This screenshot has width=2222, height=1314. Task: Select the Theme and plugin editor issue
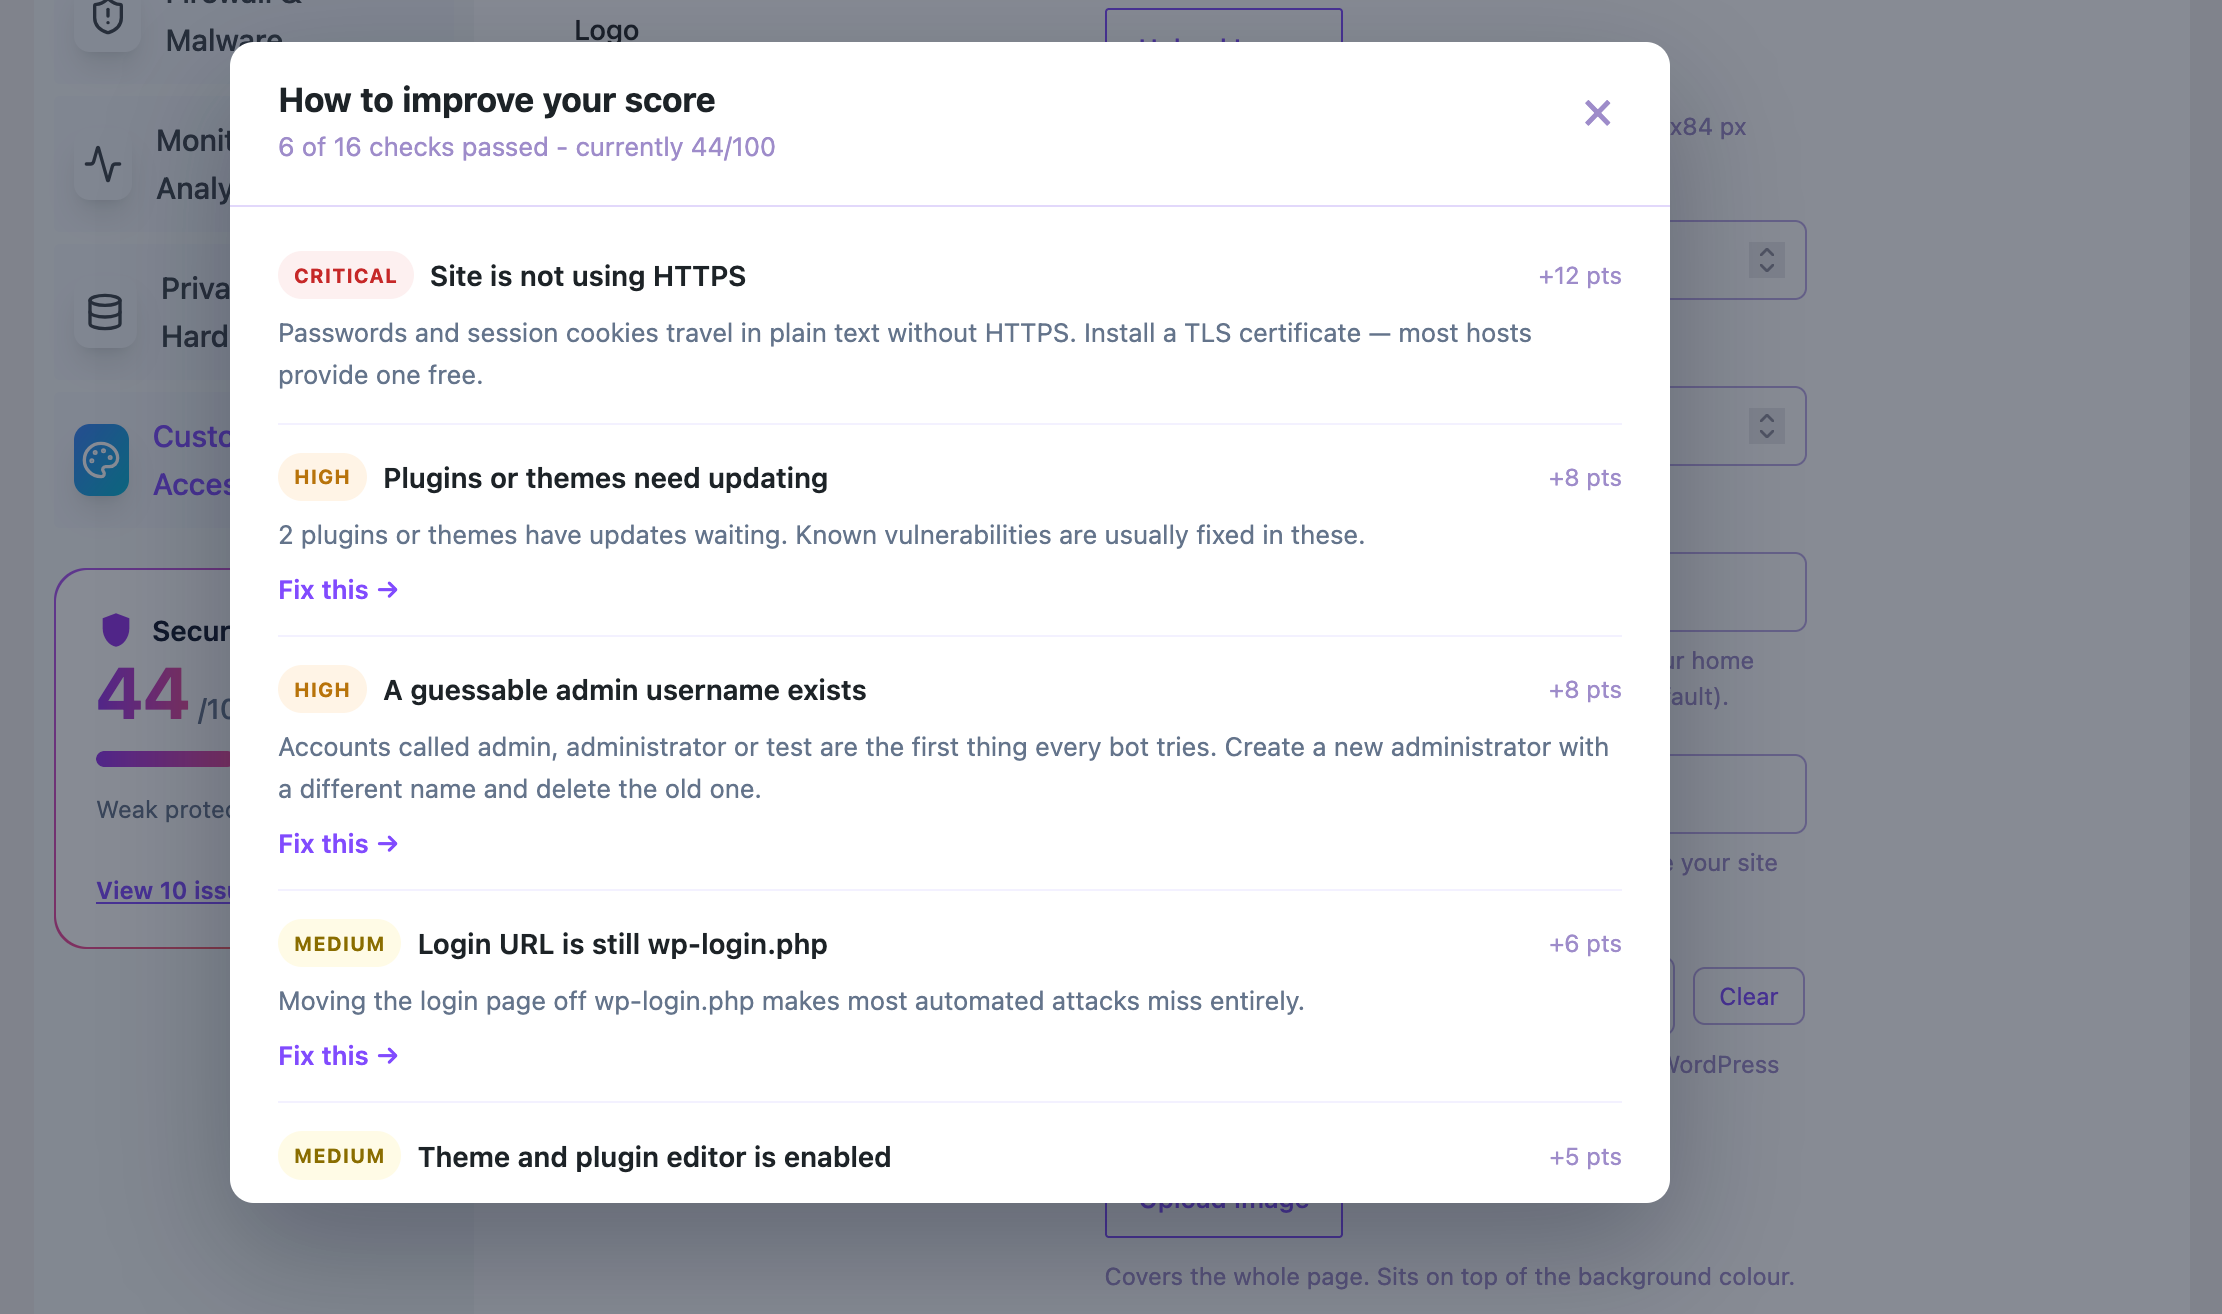tap(654, 1157)
